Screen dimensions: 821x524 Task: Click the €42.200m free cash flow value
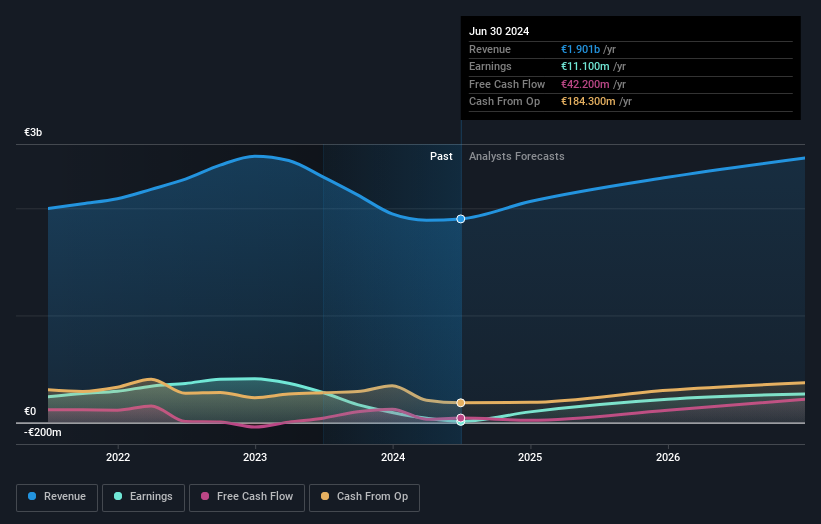click(x=585, y=84)
